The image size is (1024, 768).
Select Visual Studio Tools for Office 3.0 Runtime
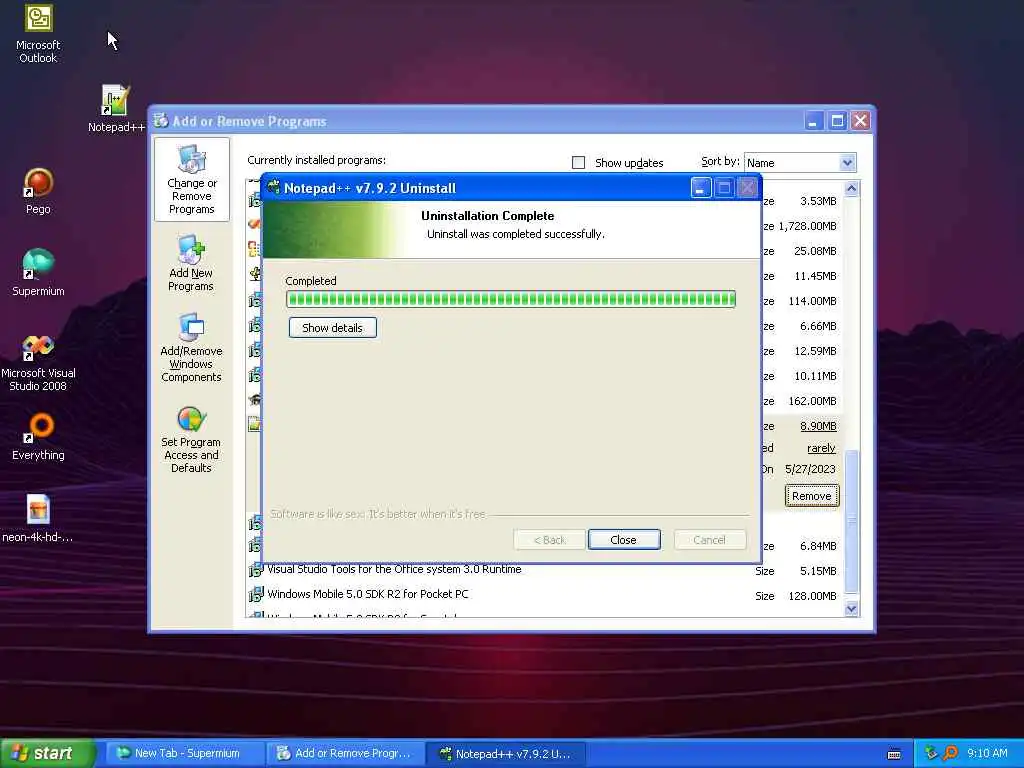tap(394, 569)
